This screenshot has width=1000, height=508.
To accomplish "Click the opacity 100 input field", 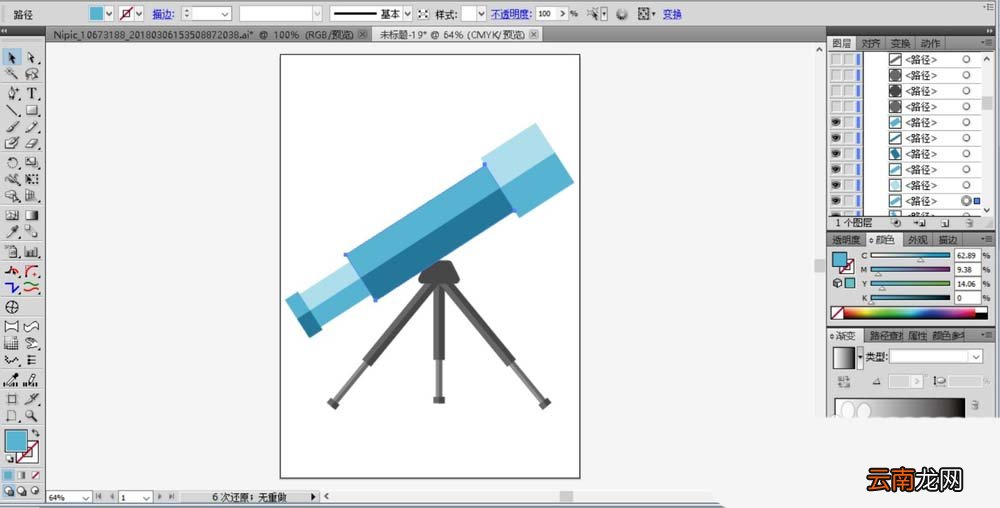I will [x=546, y=13].
